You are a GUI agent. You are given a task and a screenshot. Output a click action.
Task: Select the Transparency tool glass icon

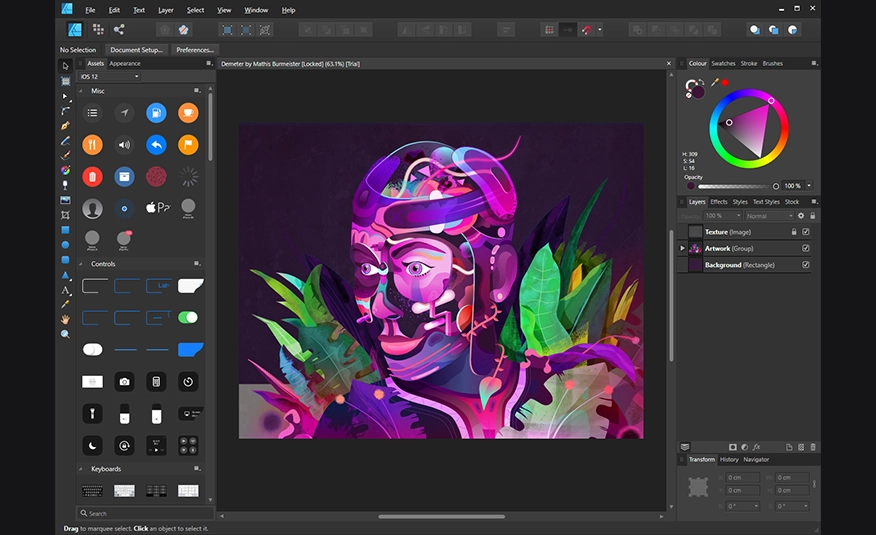[65, 185]
